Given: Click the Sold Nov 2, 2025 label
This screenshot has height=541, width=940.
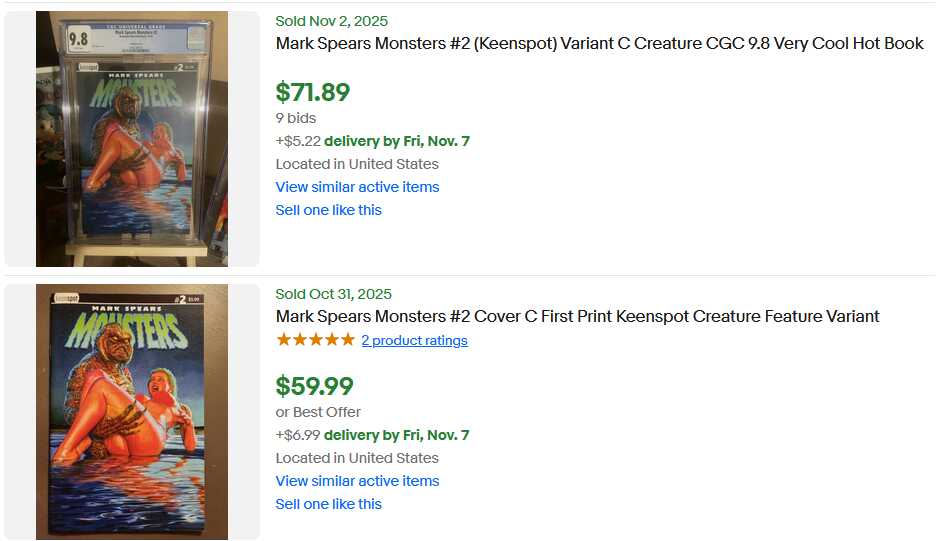Looking at the screenshot, I should pyautogui.click(x=332, y=21).
